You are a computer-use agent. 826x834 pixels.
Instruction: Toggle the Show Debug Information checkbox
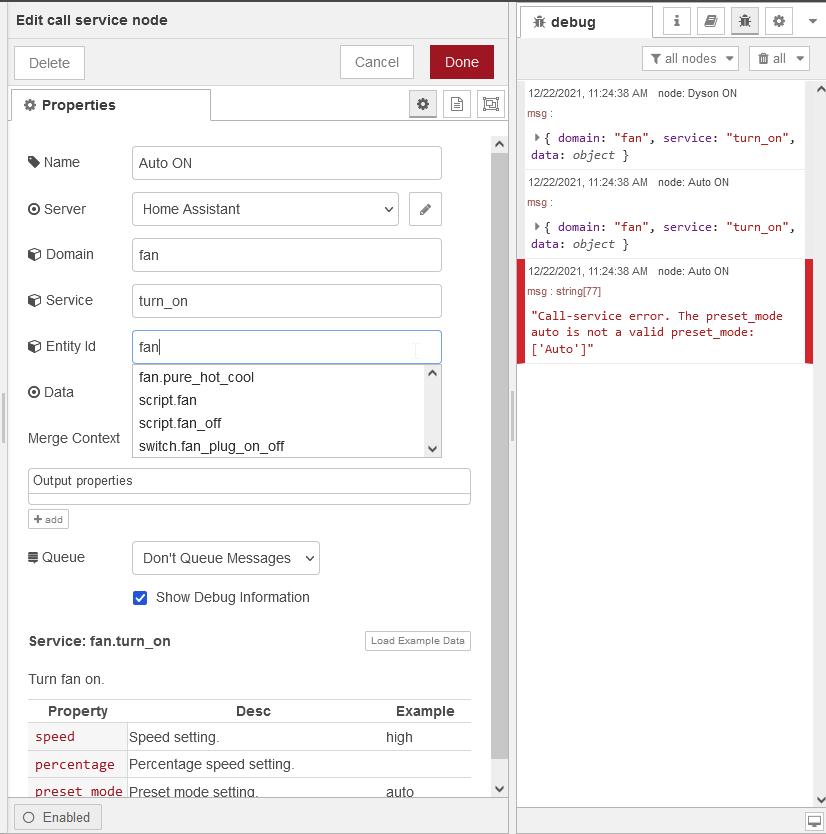(140, 599)
